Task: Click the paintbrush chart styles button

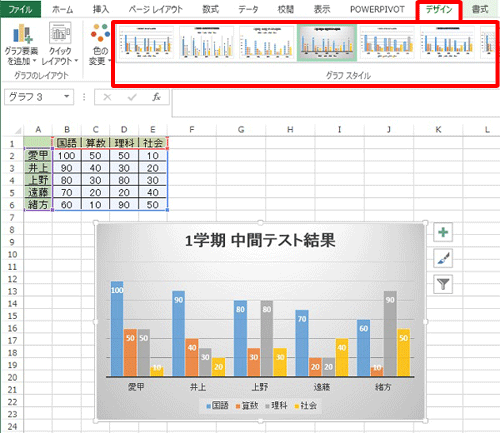Action: point(443,258)
